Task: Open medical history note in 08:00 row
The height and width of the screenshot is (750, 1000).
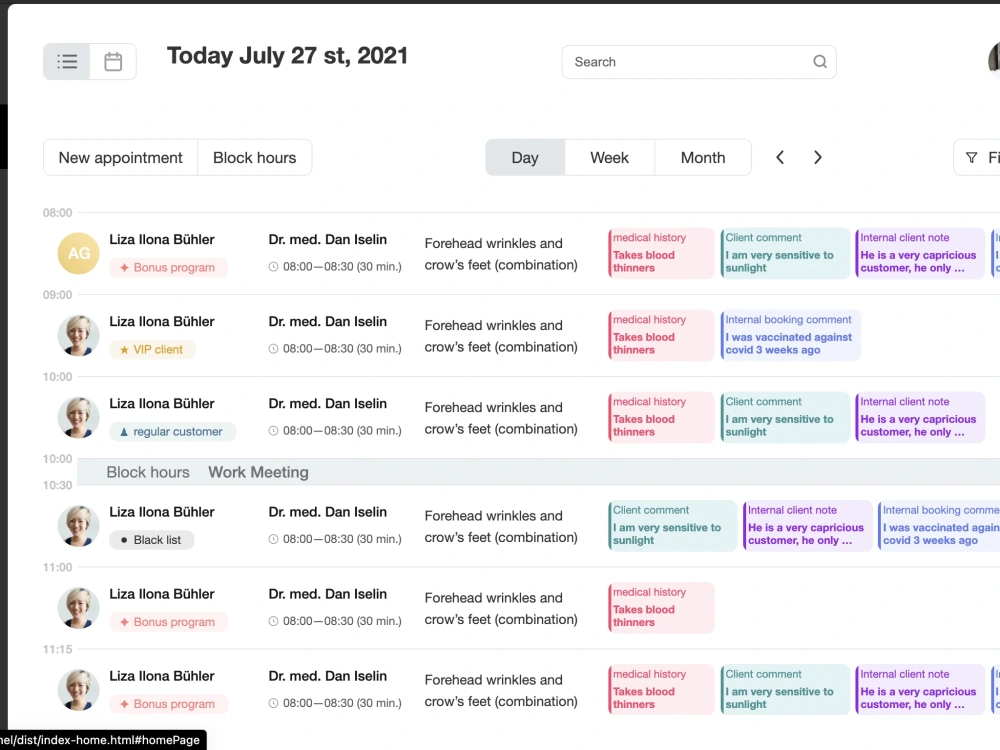Action: click(661, 253)
